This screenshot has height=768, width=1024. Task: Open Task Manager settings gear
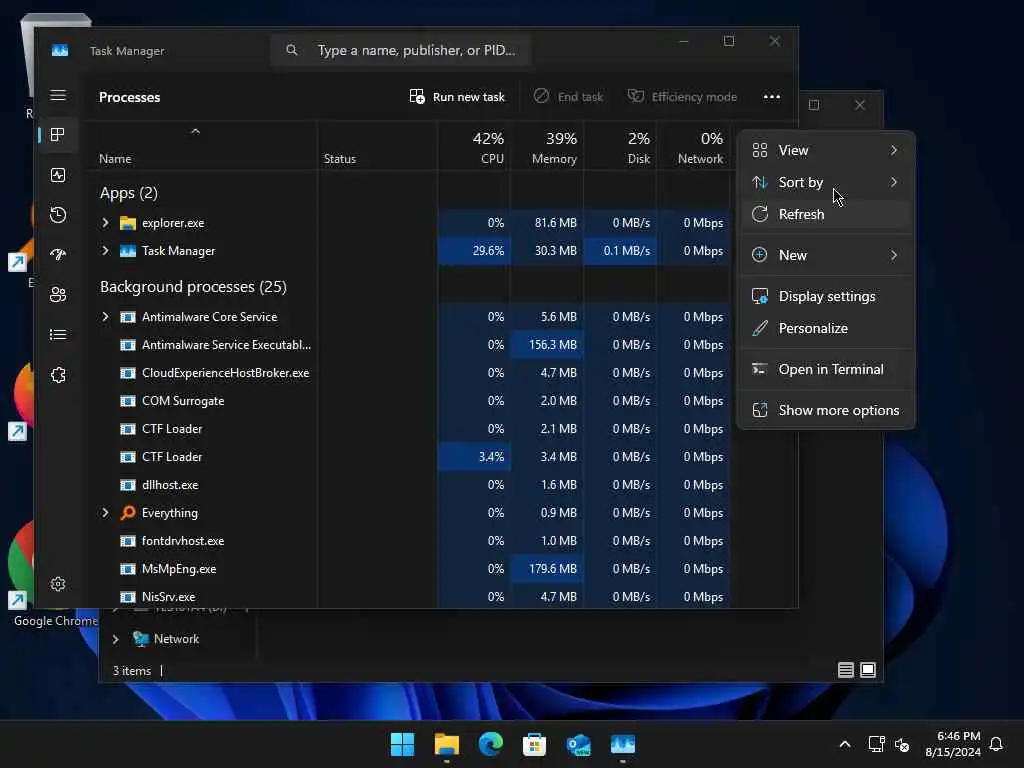click(58, 584)
